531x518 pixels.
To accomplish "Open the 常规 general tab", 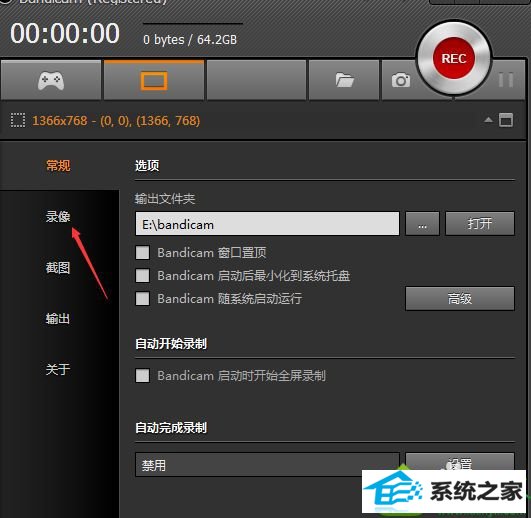I will (x=58, y=166).
